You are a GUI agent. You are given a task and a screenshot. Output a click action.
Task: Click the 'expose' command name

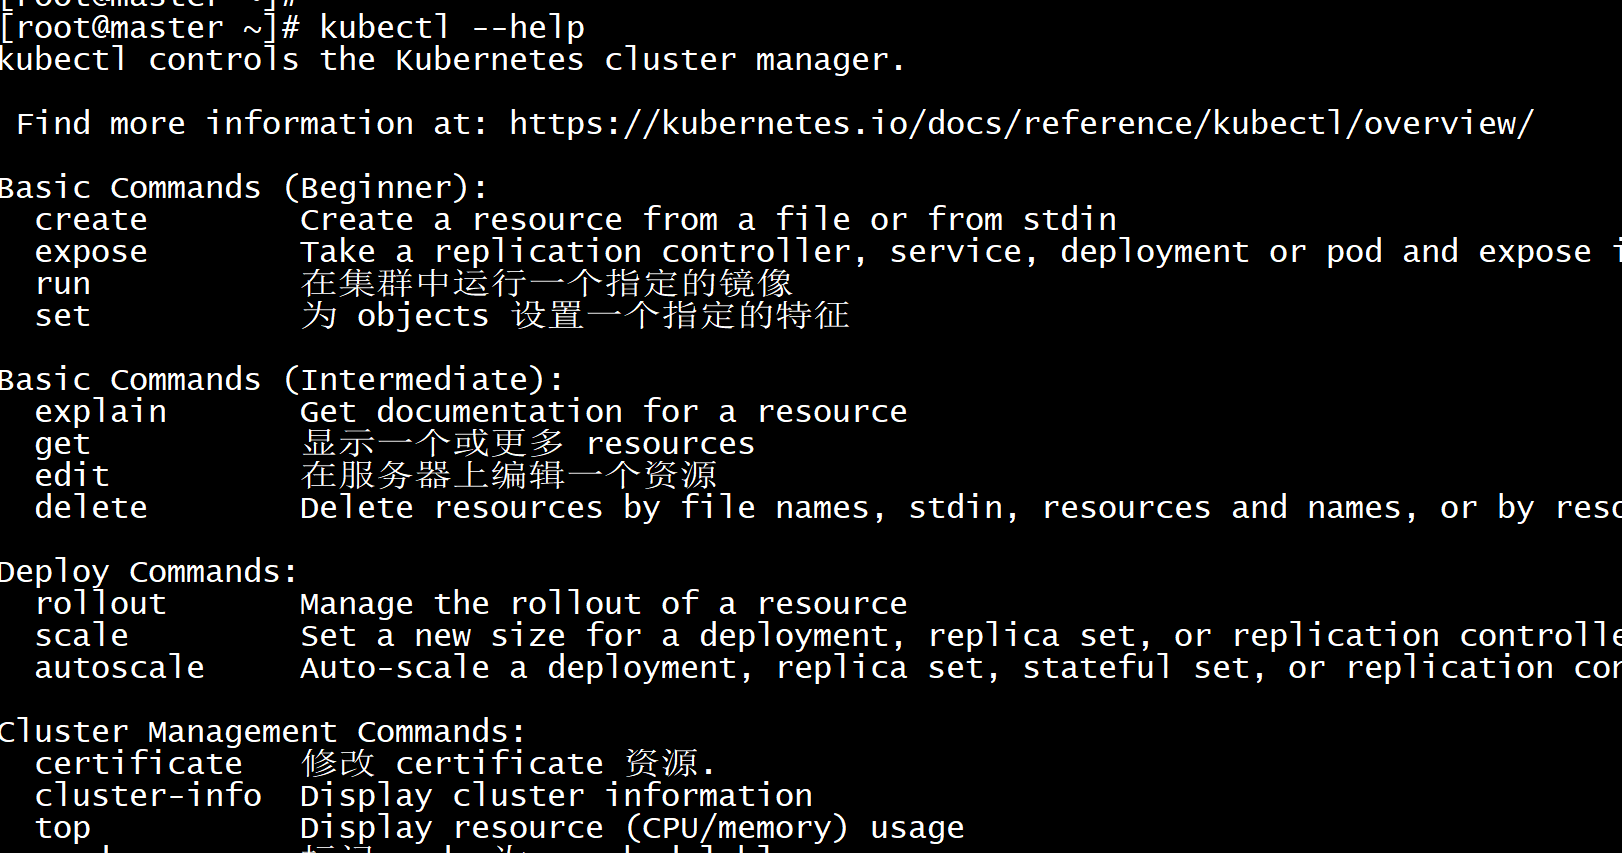91,252
